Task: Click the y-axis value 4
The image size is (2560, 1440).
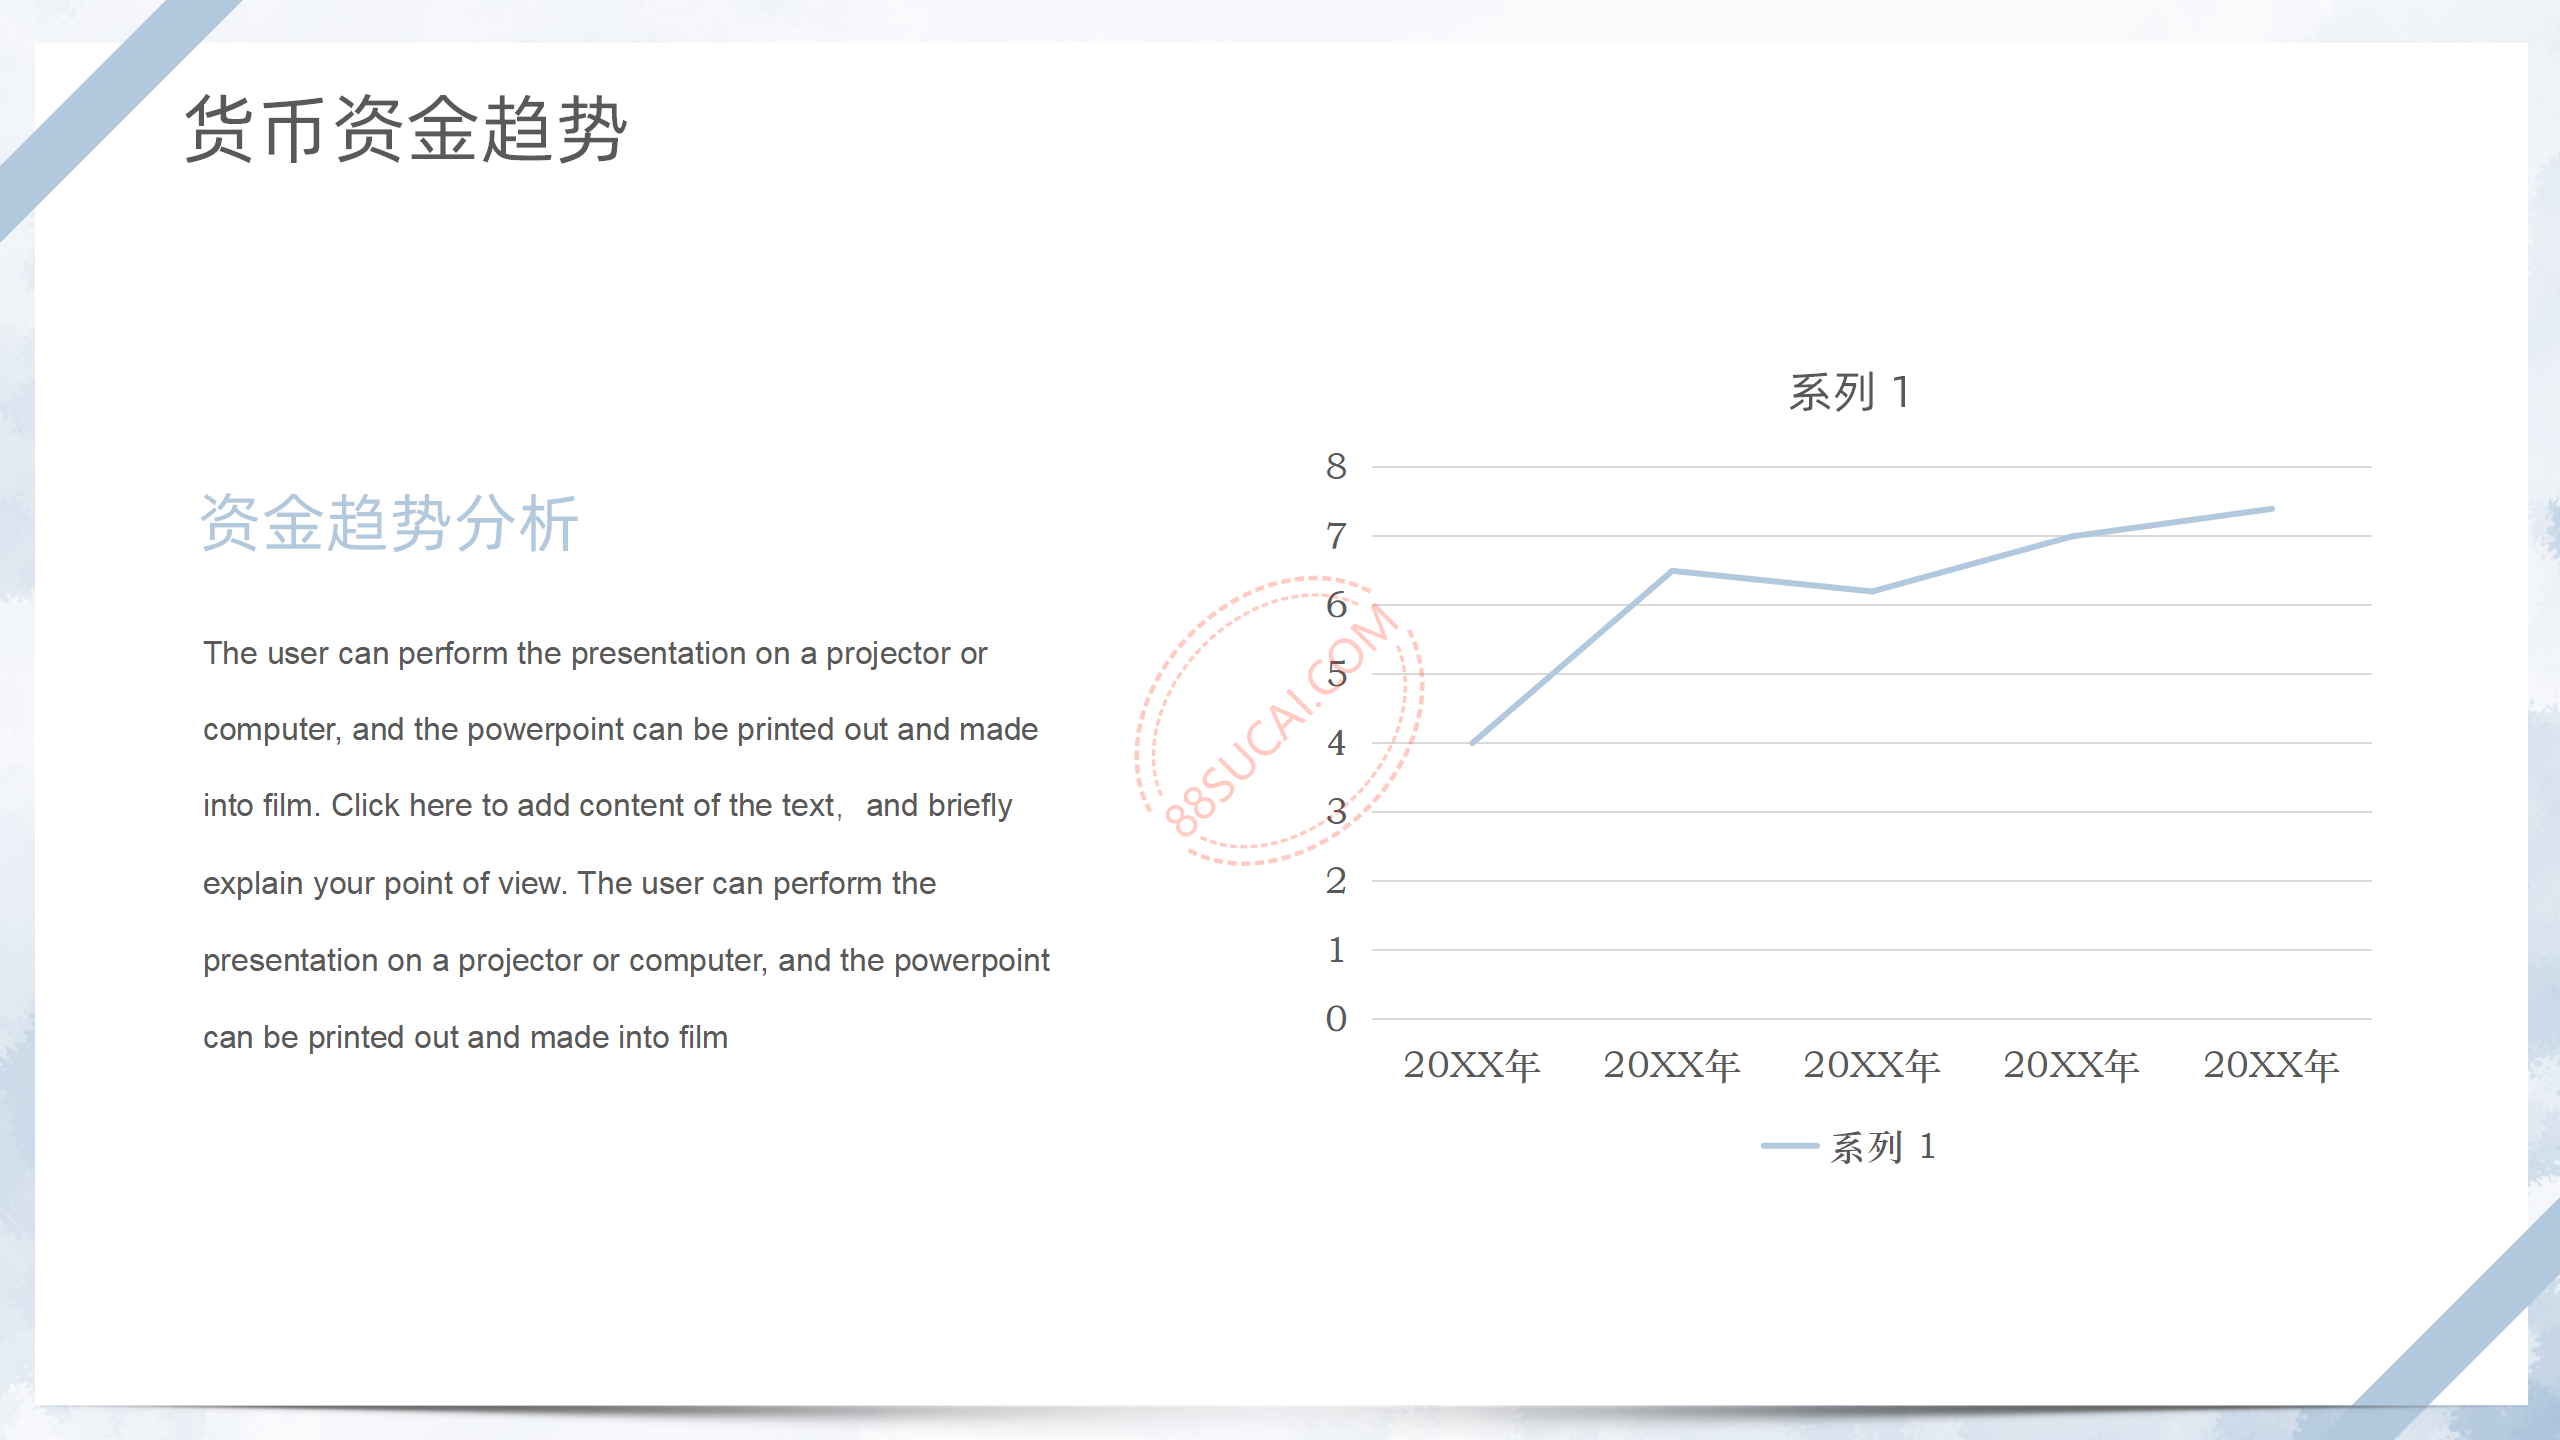Action: click(1336, 743)
